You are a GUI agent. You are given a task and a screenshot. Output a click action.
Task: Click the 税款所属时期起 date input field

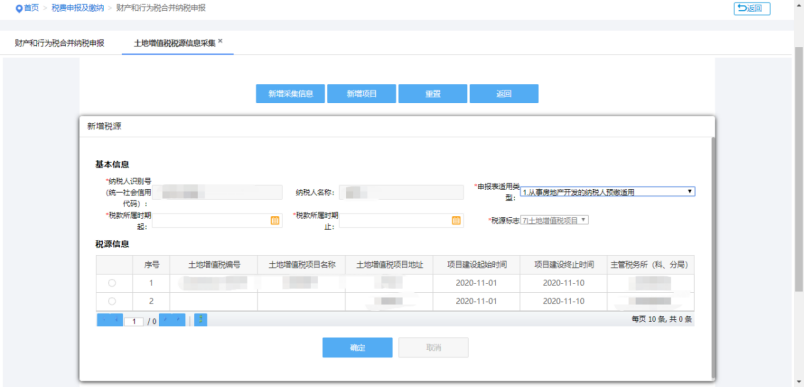(217, 220)
